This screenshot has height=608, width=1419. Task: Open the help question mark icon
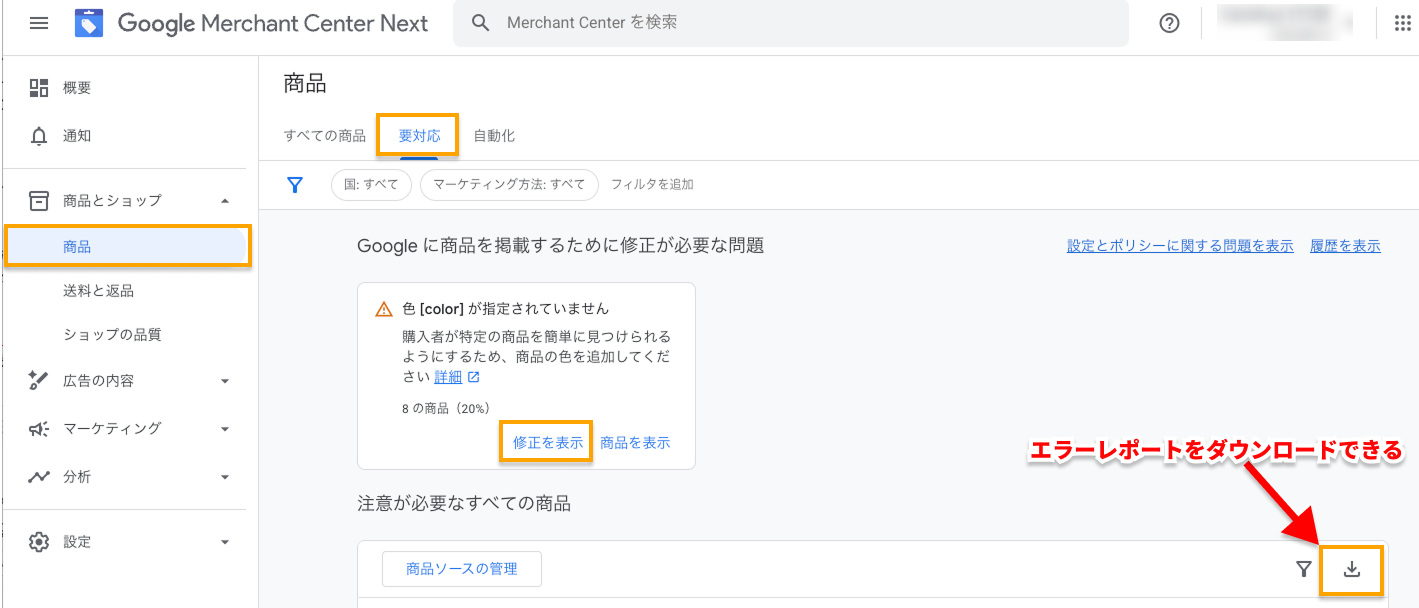pos(1169,23)
